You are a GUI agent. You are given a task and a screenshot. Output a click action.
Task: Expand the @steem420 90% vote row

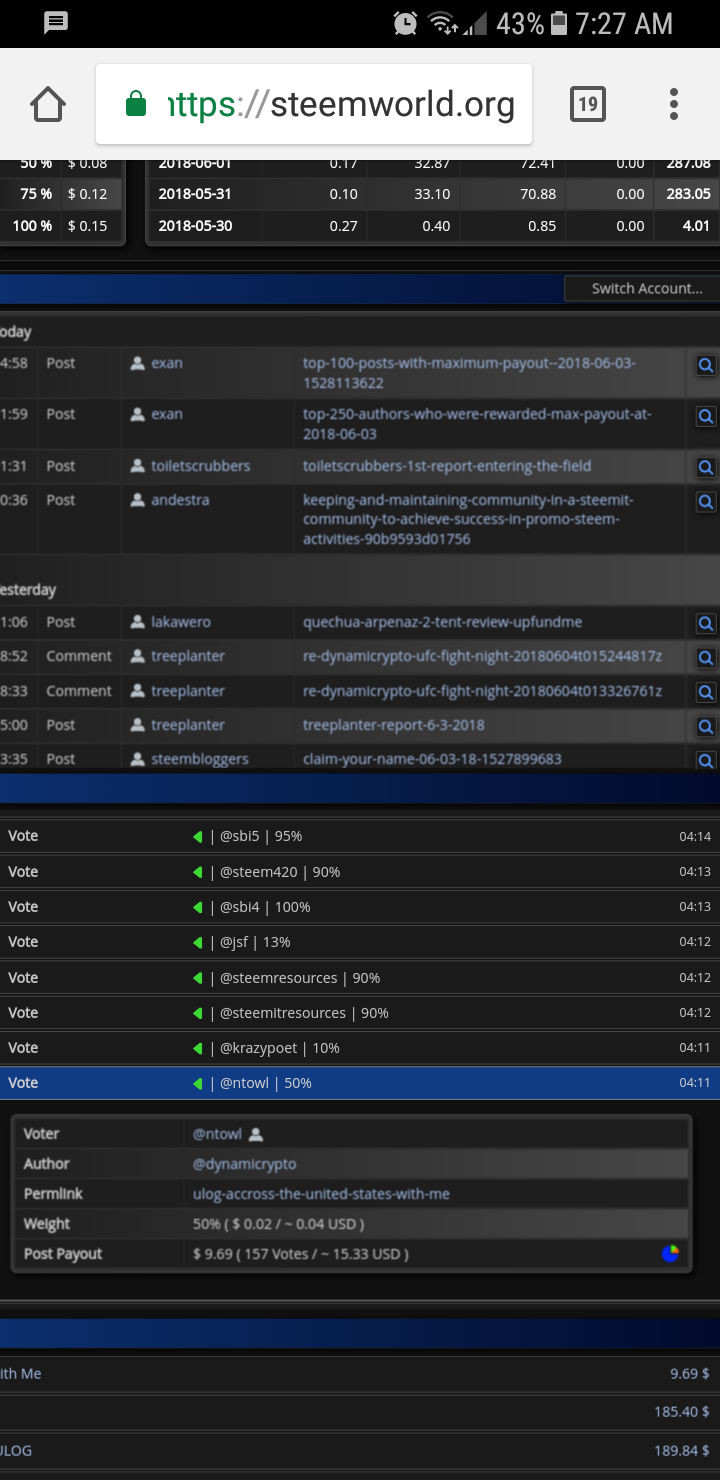[x=360, y=872]
